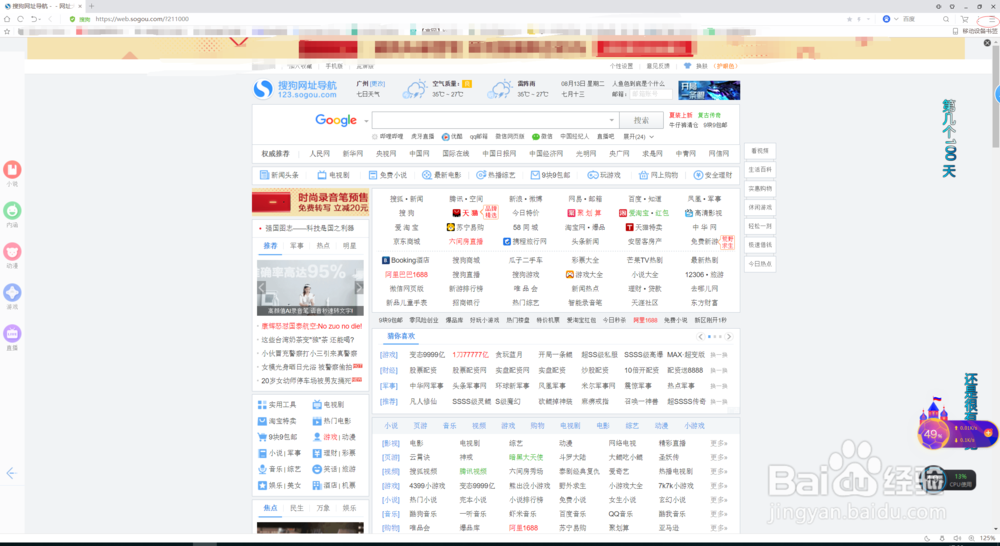
Task: Click the browser home icon
Action: (7, 19)
